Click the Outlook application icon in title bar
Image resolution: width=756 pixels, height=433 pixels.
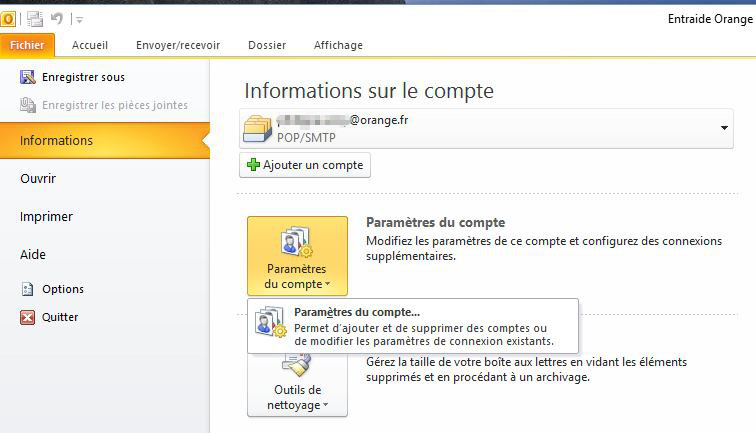(x=8, y=19)
